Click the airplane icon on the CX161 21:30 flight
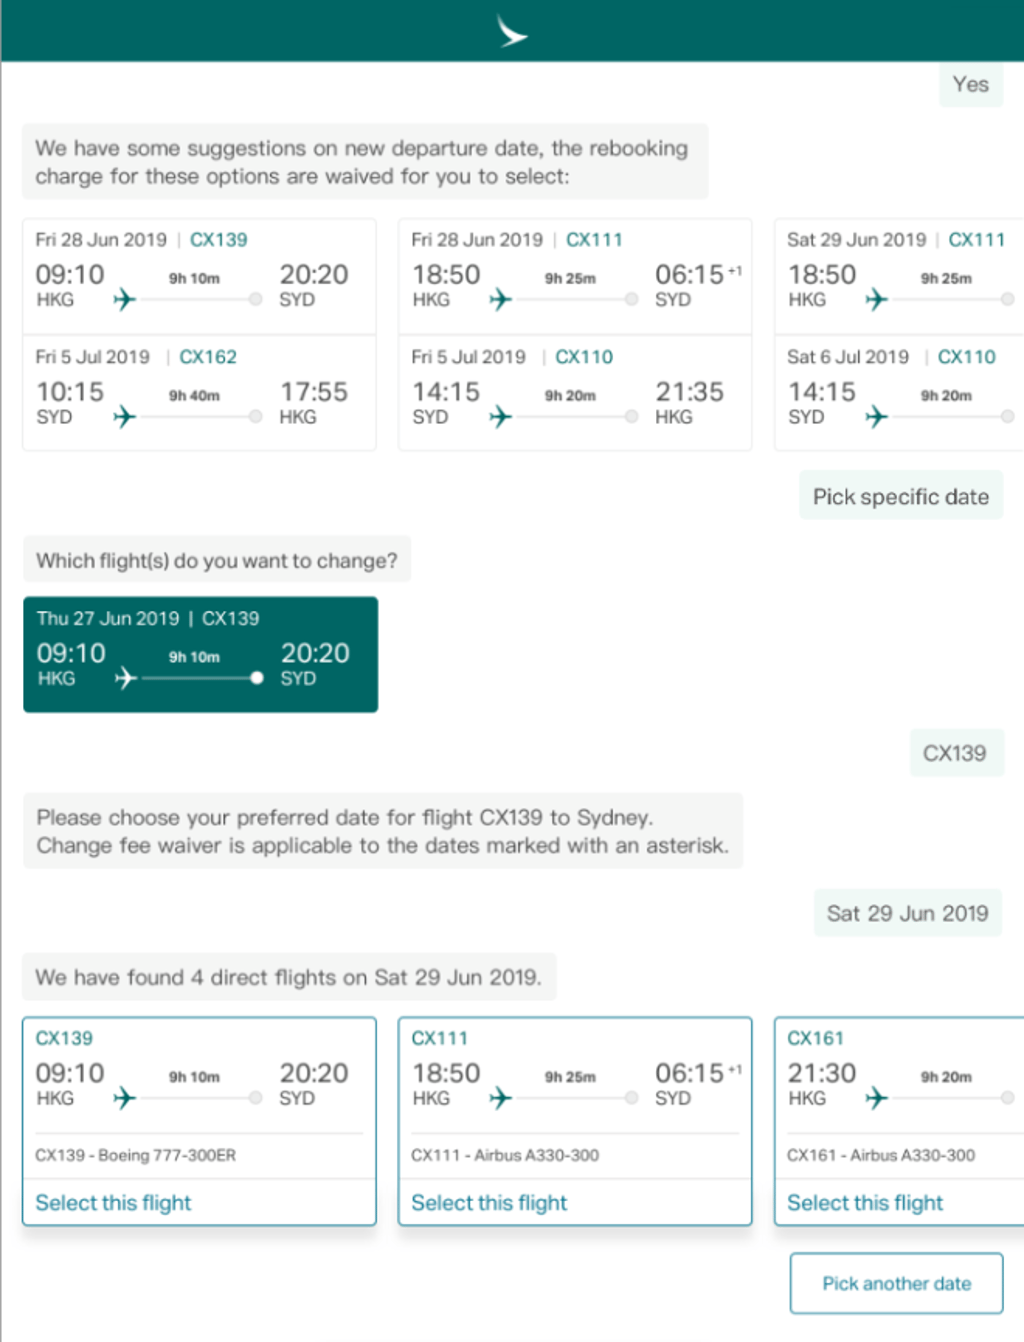1024x1342 pixels. click(876, 1098)
